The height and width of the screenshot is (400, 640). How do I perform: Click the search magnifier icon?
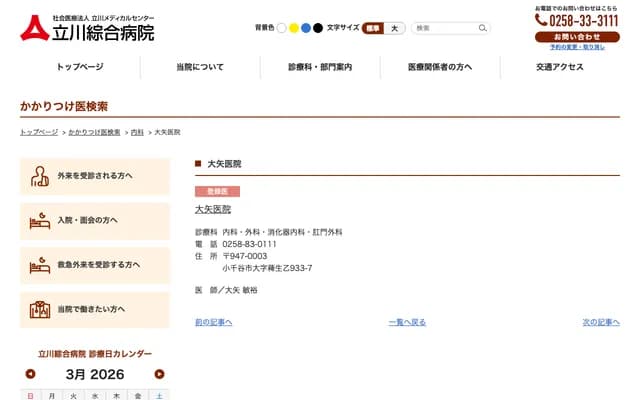482,28
